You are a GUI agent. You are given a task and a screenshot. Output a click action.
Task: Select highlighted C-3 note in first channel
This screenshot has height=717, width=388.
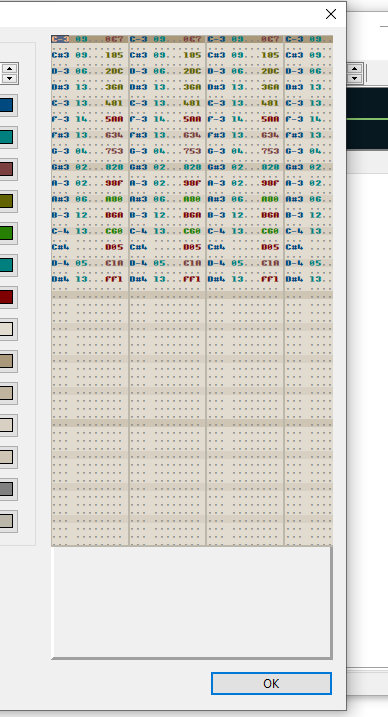[x=60, y=39]
